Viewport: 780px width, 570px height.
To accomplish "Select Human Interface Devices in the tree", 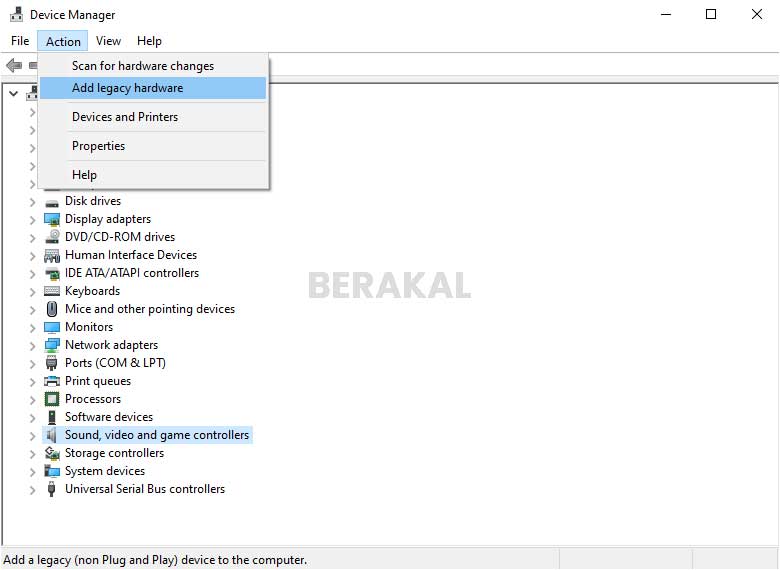I will 130,255.
